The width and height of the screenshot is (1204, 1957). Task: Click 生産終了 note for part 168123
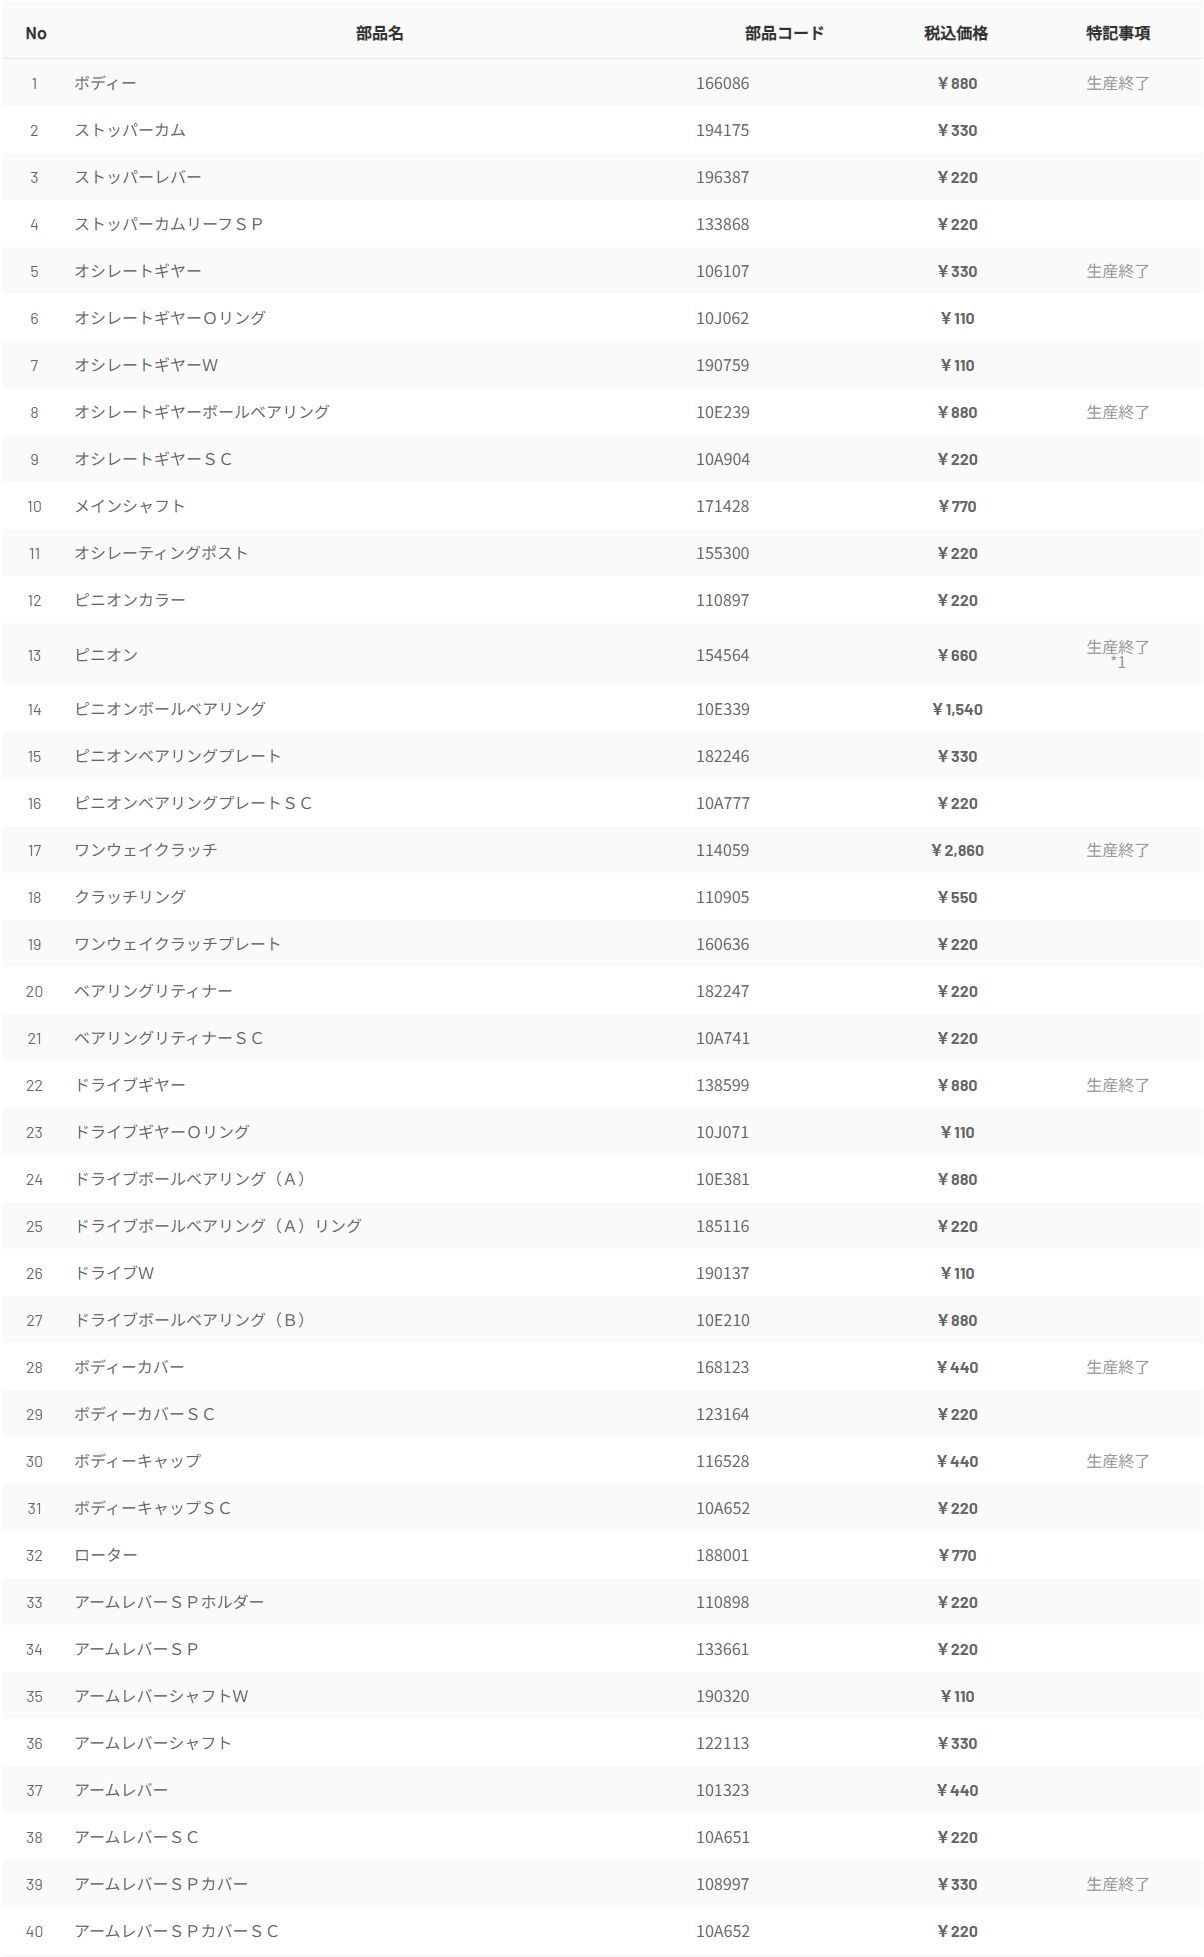coord(1118,1367)
